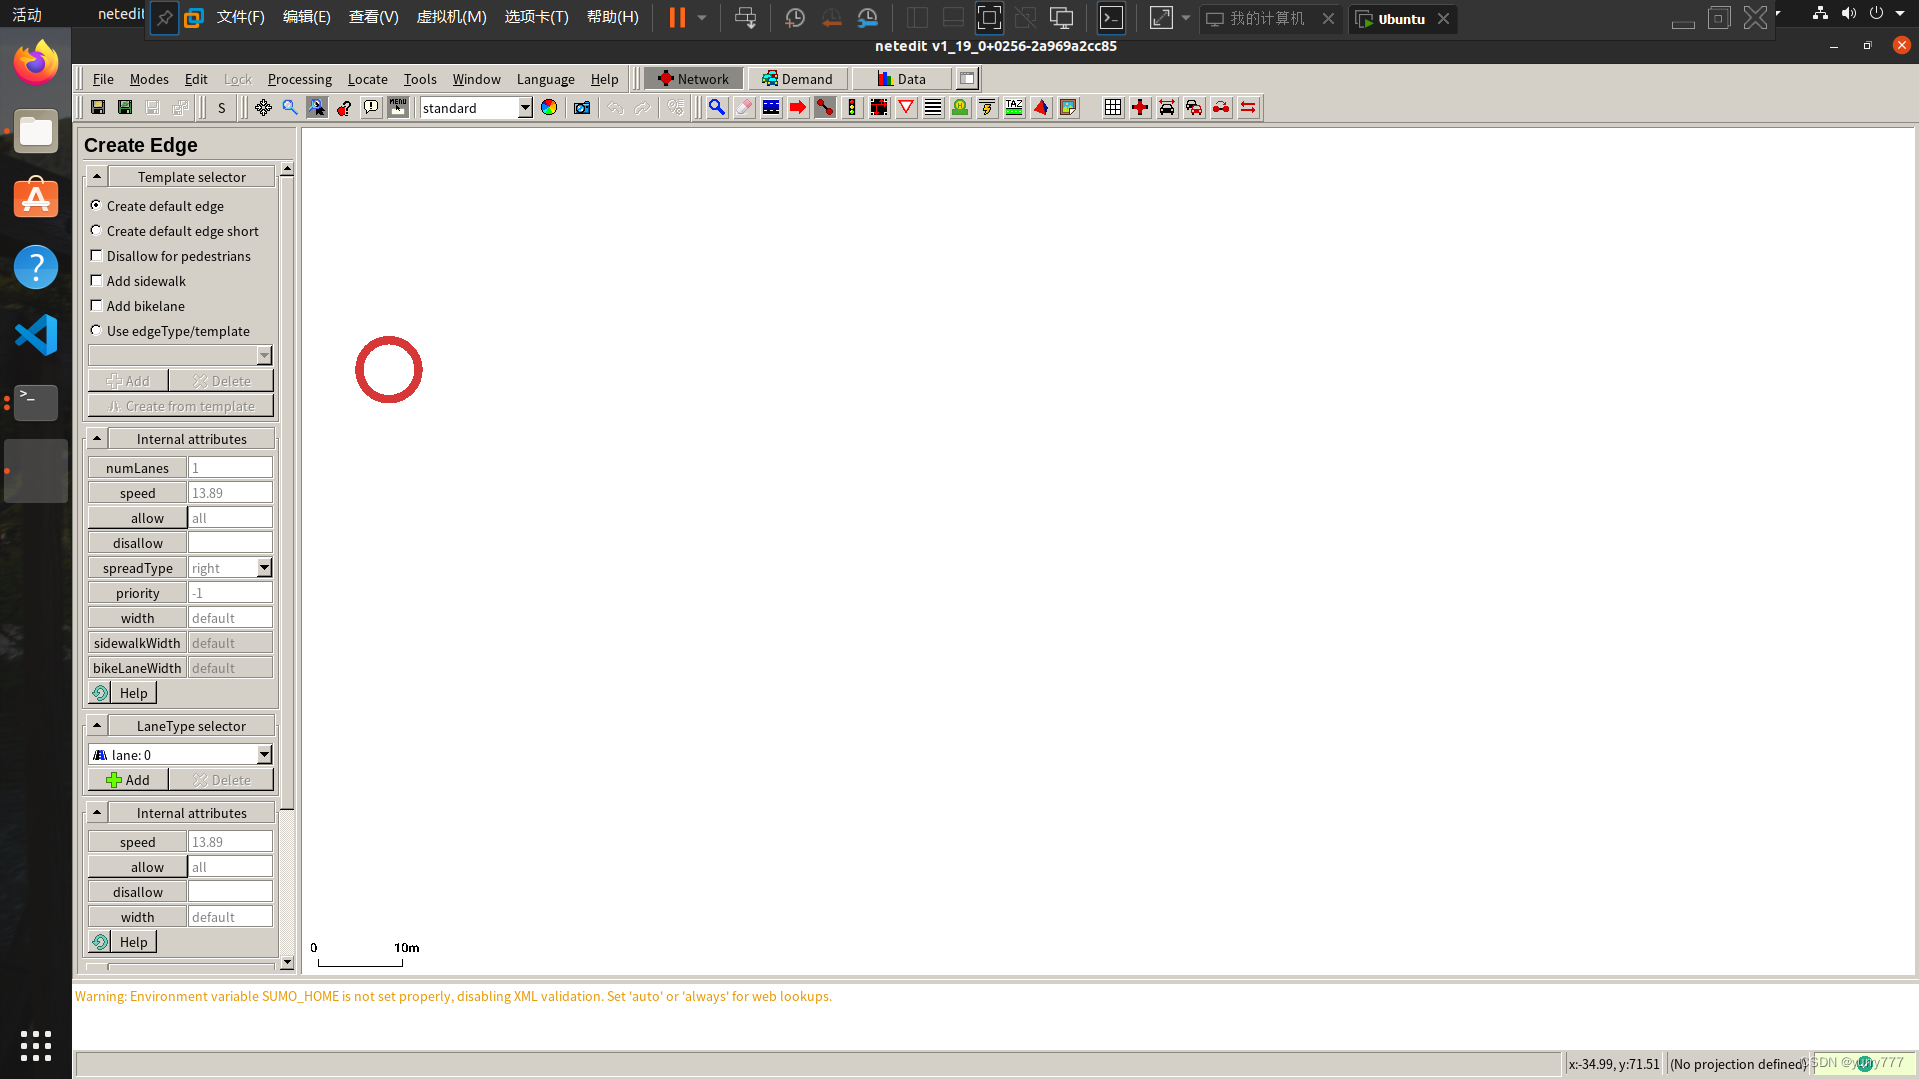
Task: Toggle the grid display icon
Action: coord(1113,107)
